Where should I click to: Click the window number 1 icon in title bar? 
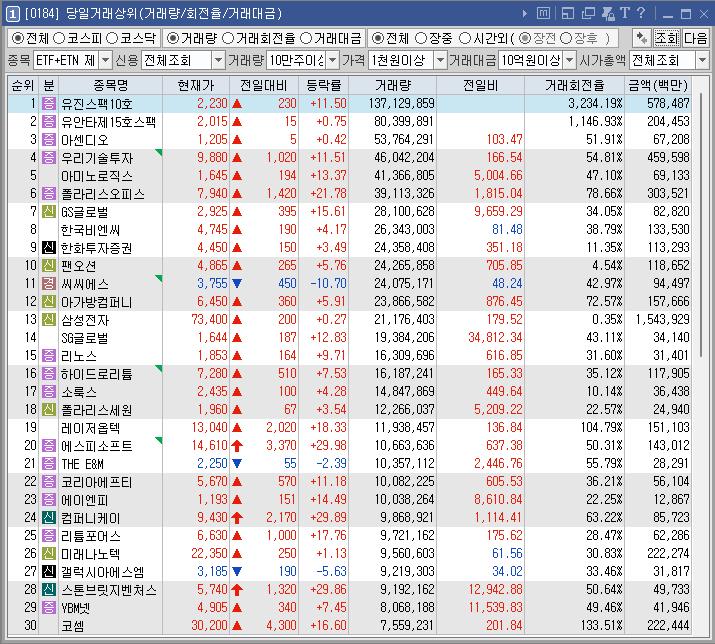click(x=12, y=14)
